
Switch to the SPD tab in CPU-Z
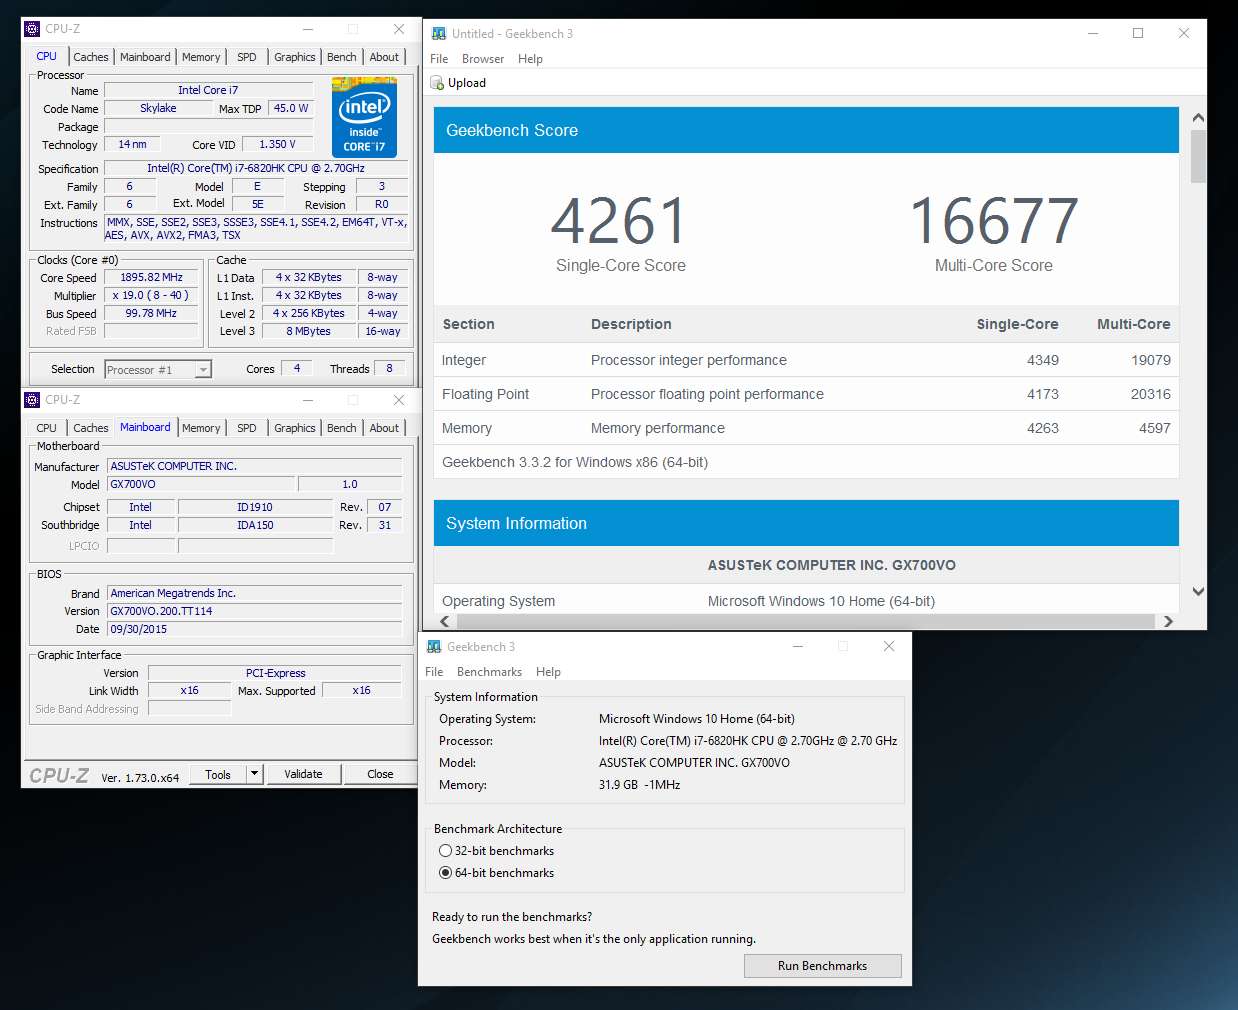tap(246, 57)
